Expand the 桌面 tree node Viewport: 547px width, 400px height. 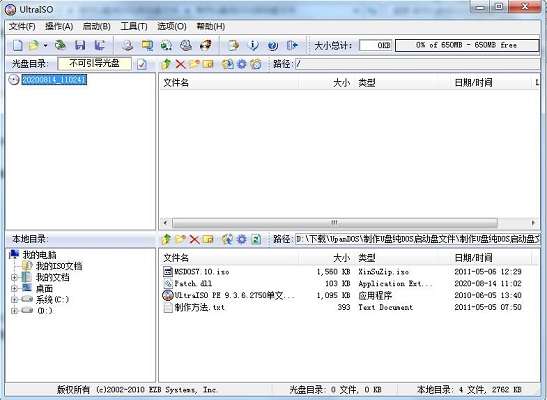click(14, 289)
